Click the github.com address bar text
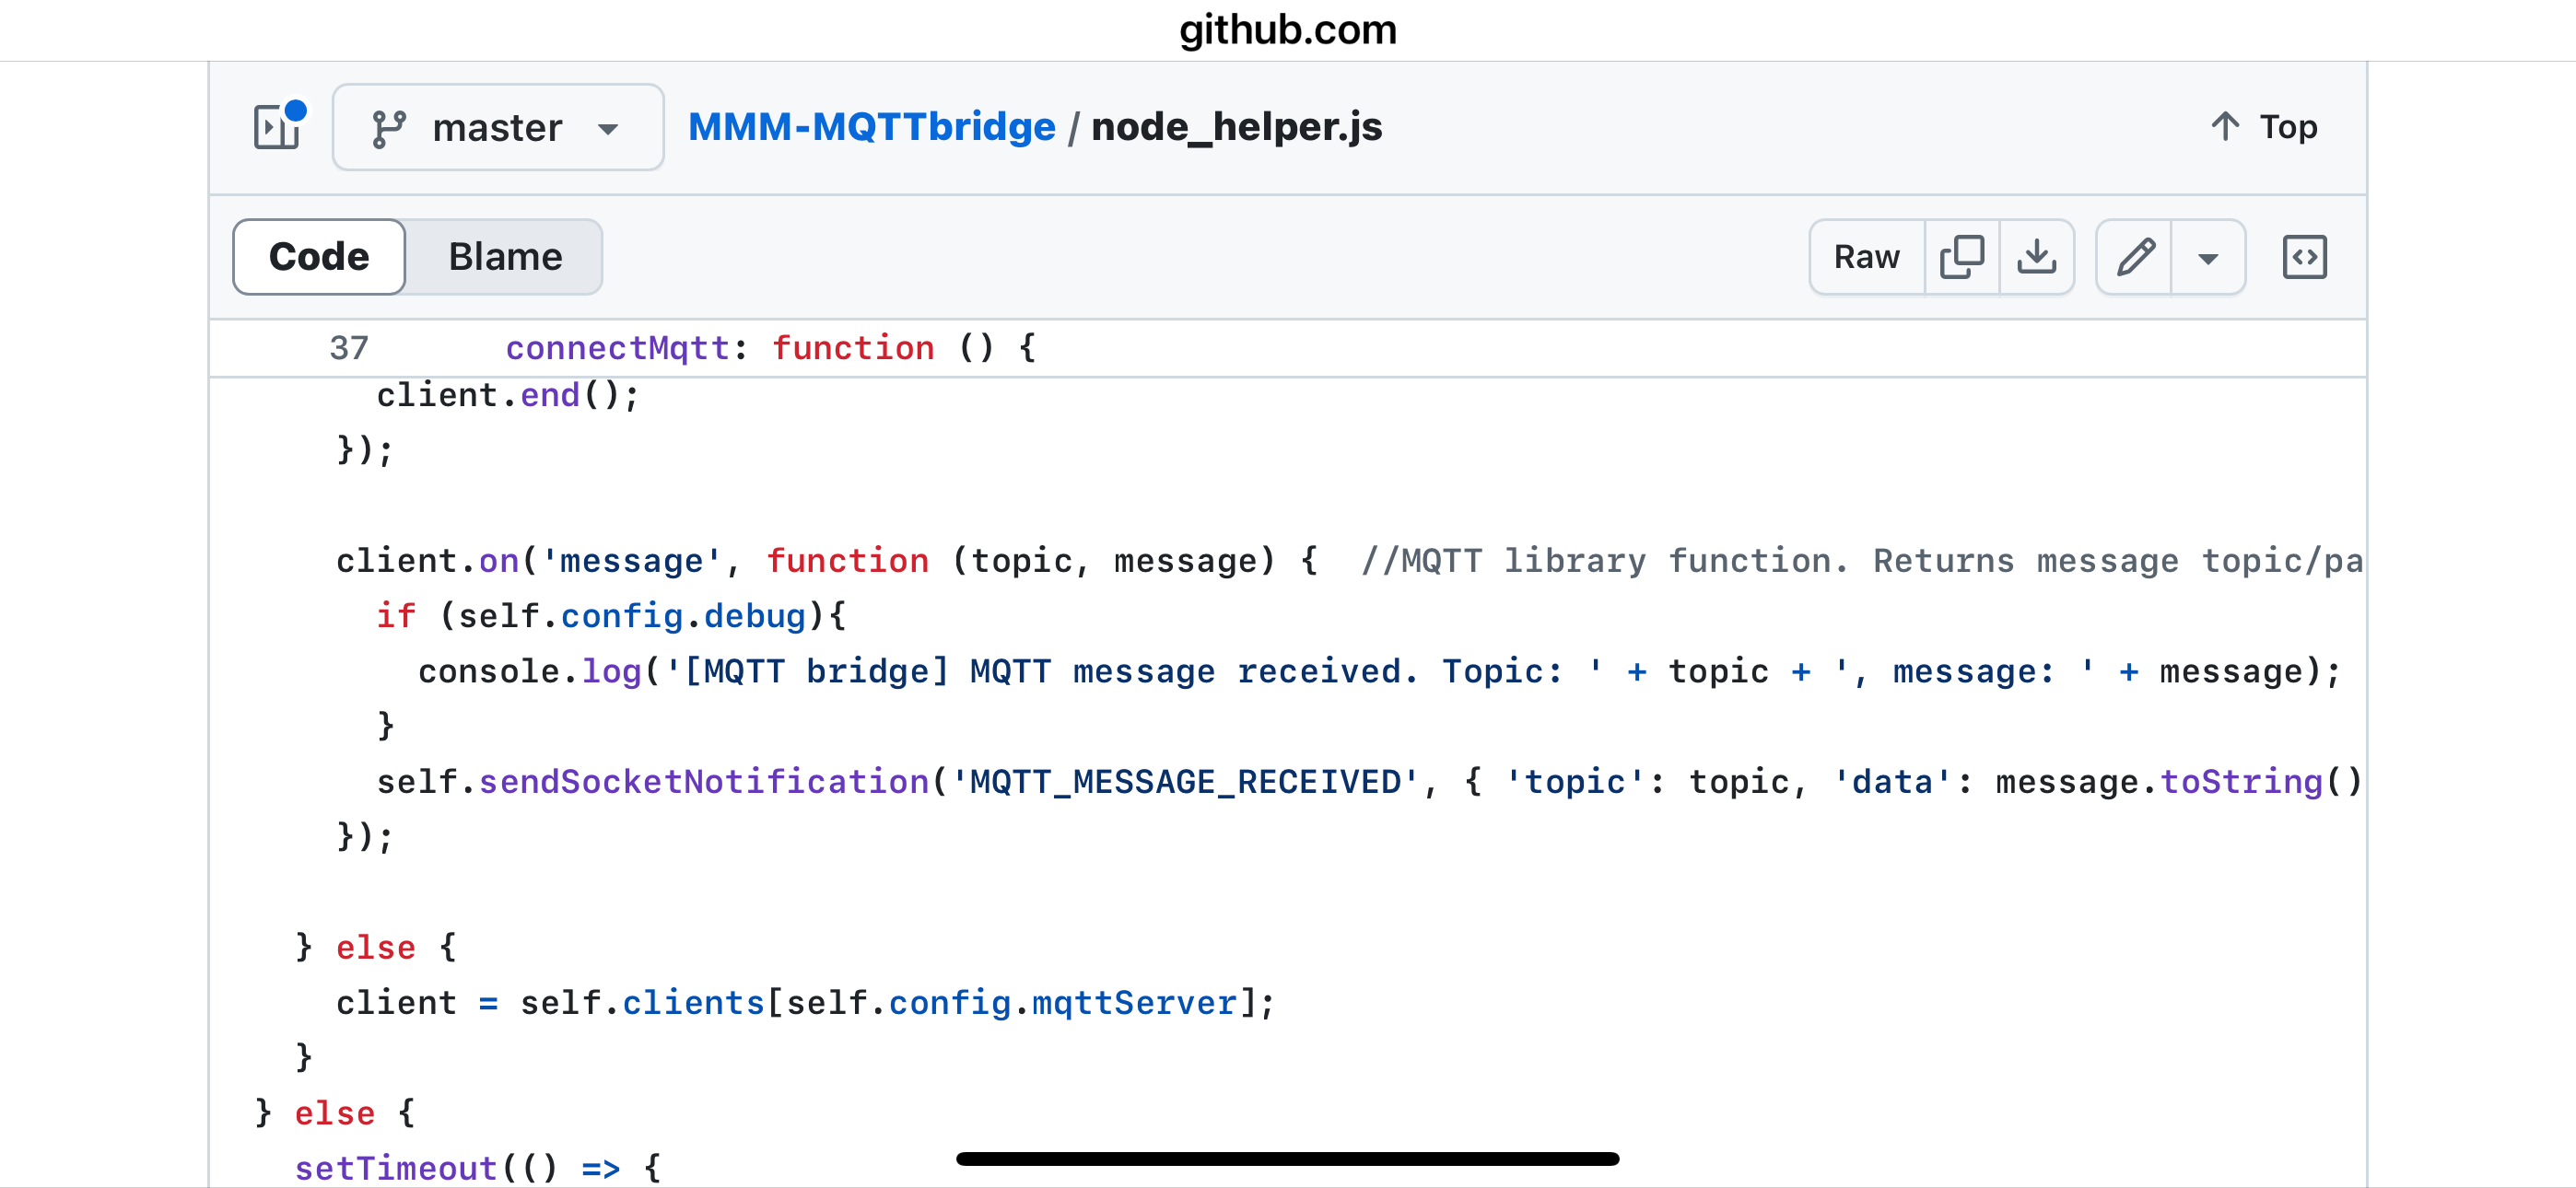2576x1188 pixels. coord(1287,29)
